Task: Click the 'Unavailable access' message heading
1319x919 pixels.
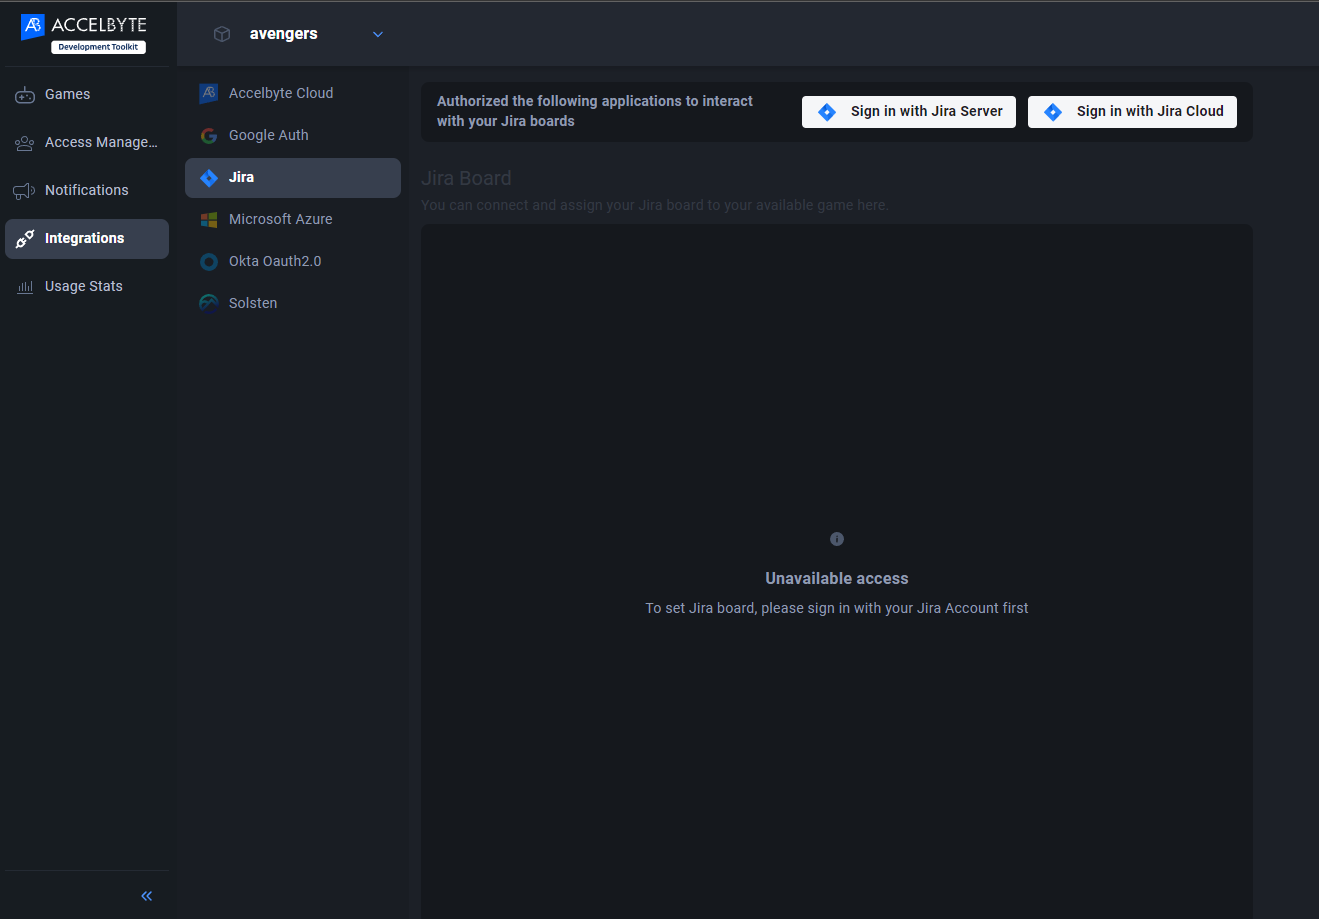Action: coord(837,579)
